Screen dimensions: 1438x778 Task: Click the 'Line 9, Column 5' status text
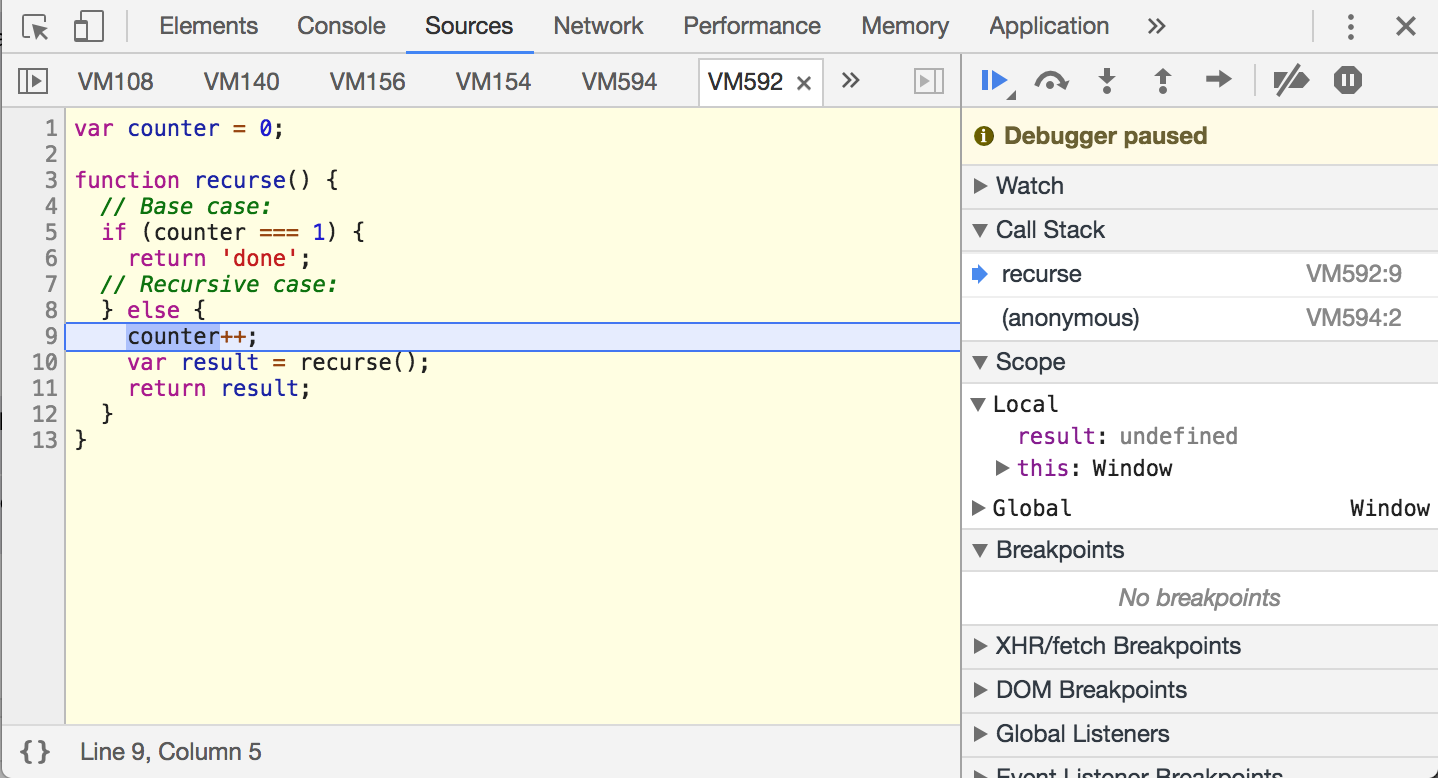pos(171,752)
